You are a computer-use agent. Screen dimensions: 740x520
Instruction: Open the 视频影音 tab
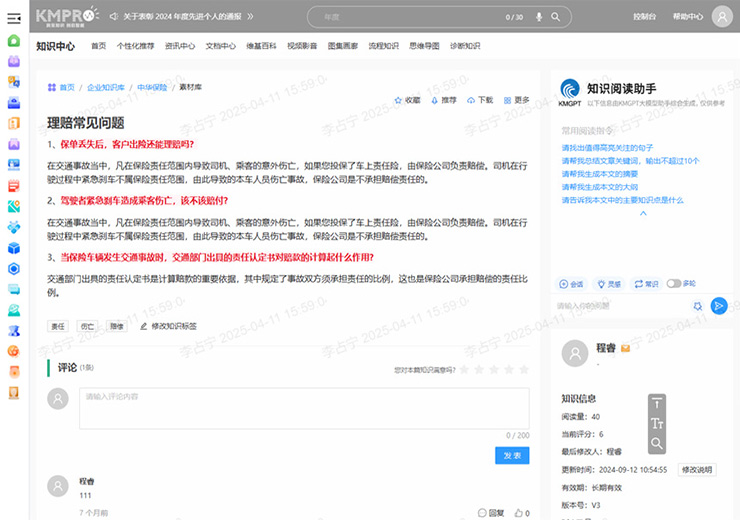coord(302,46)
